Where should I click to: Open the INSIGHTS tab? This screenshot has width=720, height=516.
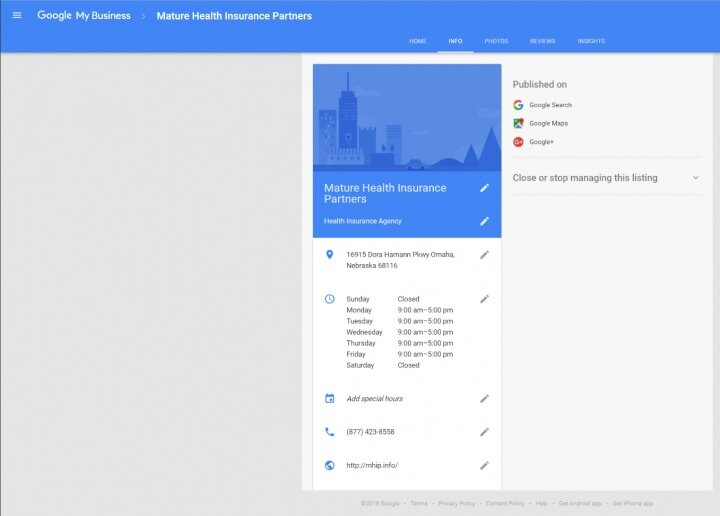coord(591,41)
